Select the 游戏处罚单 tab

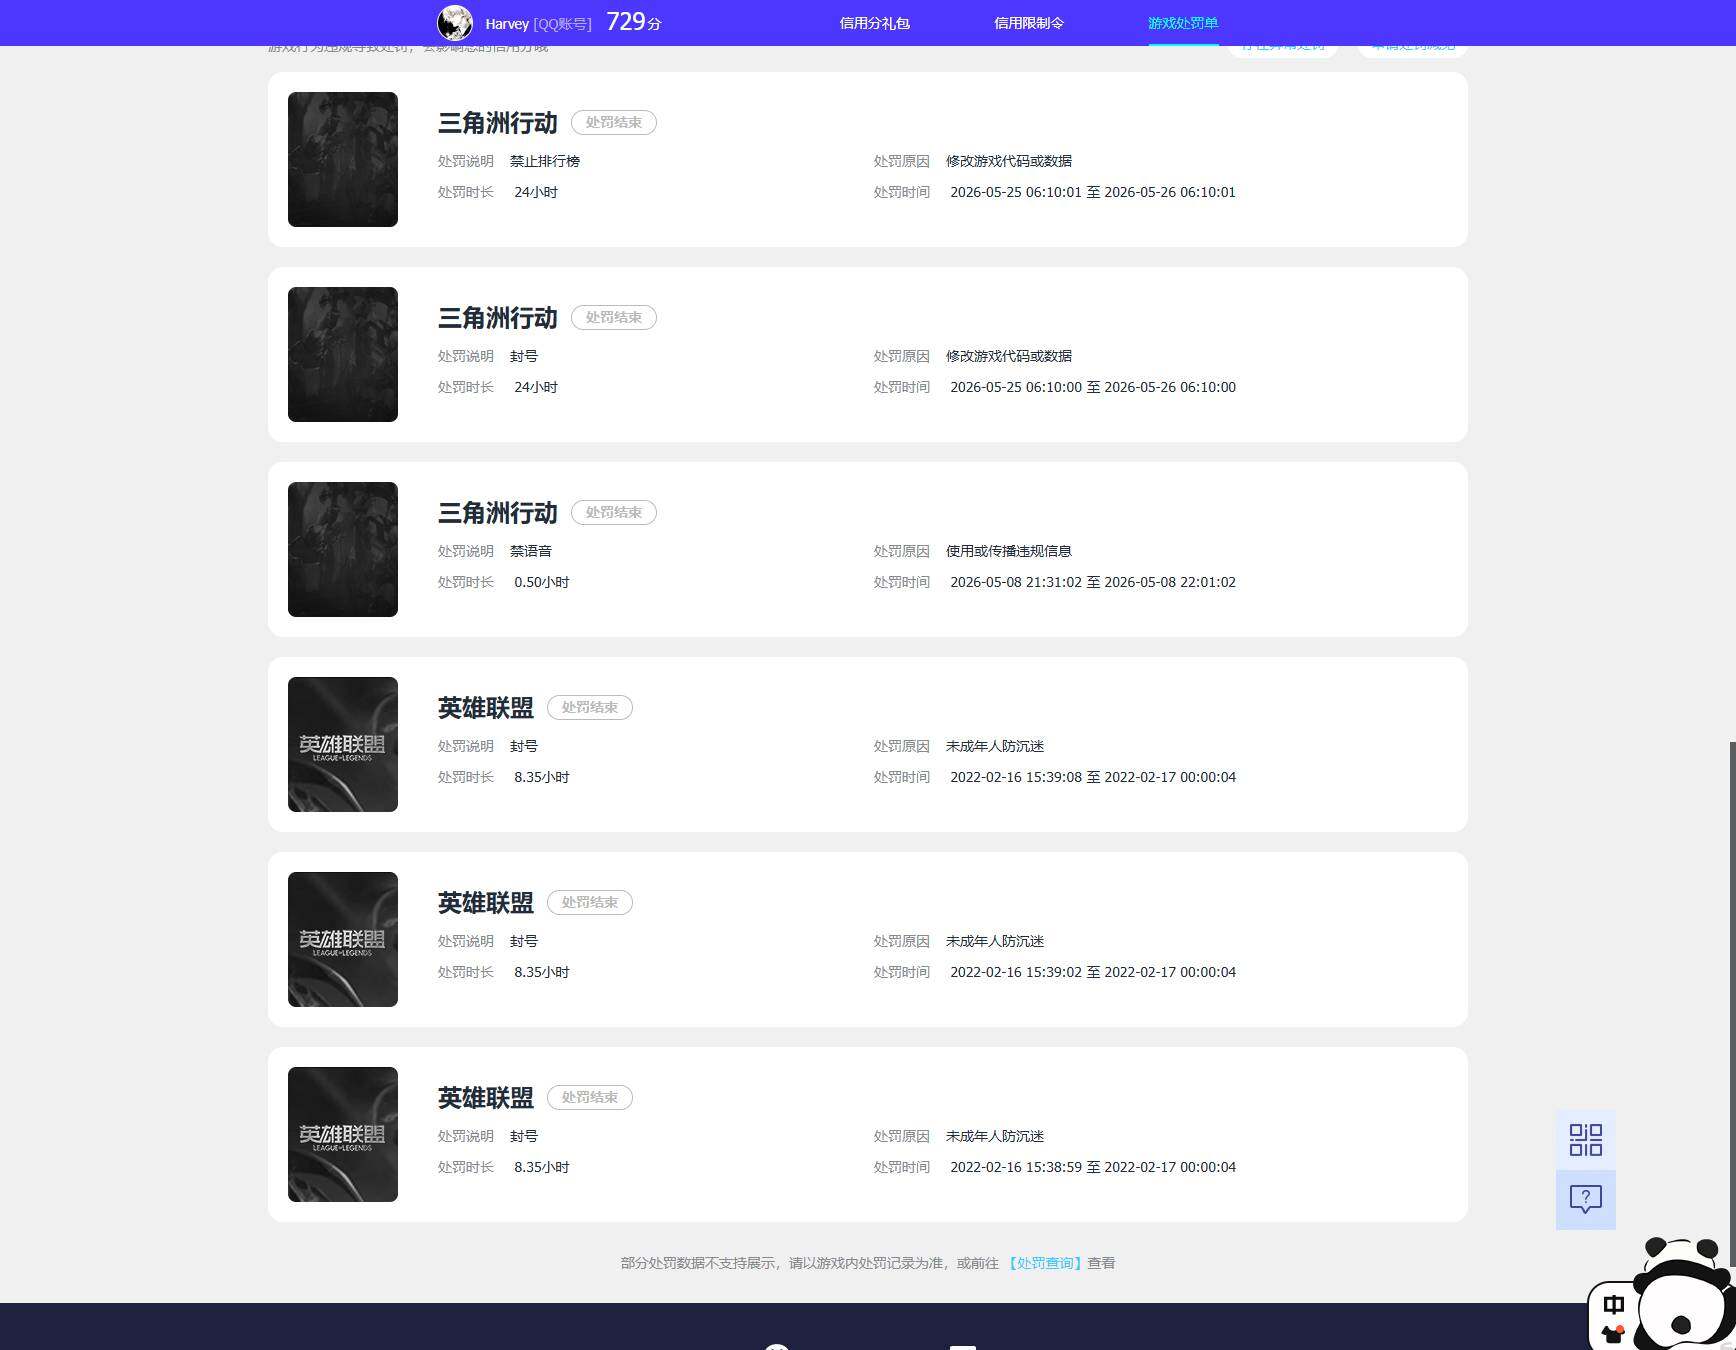[1183, 23]
